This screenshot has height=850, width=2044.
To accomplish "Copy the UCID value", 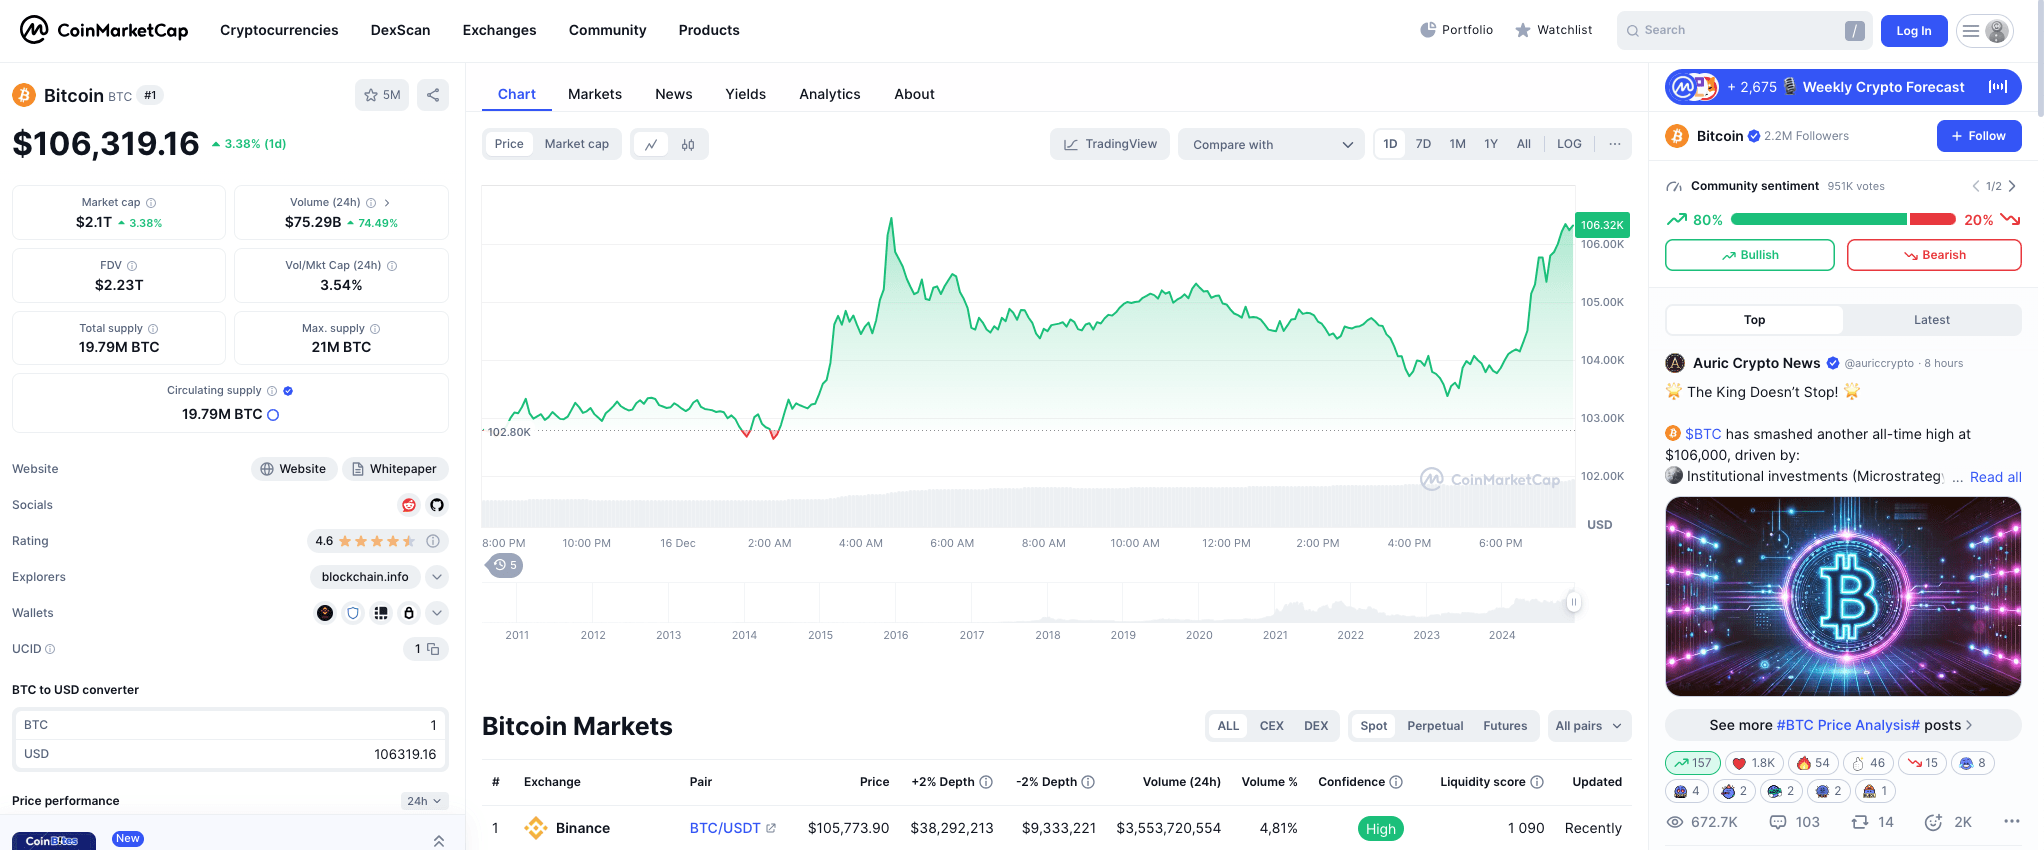I will [x=433, y=649].
